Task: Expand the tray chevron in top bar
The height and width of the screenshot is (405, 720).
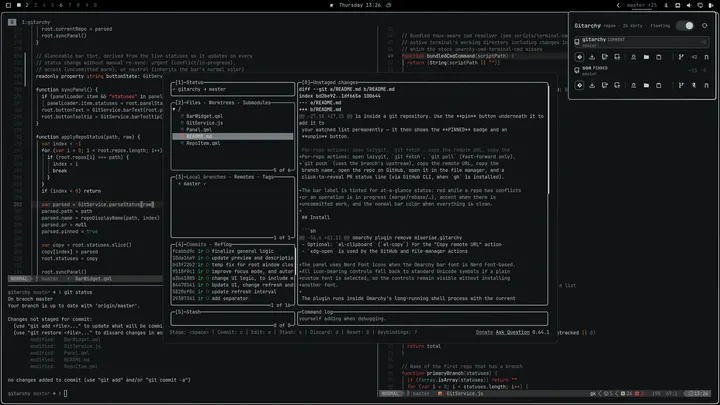Action: click(618, 5)
